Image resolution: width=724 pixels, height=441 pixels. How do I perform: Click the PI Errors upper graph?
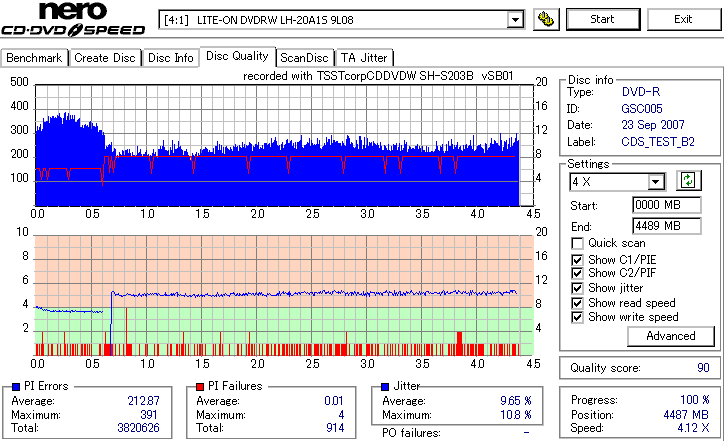(284, 145)
